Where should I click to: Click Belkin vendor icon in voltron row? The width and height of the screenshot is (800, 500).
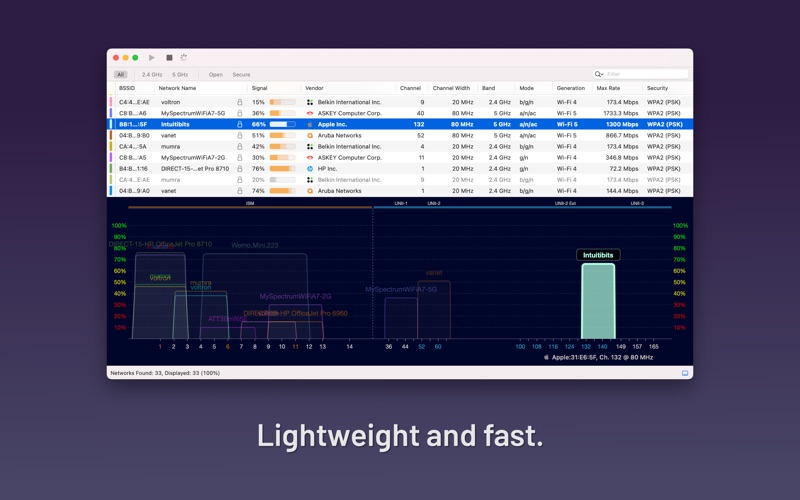[310, 102]
